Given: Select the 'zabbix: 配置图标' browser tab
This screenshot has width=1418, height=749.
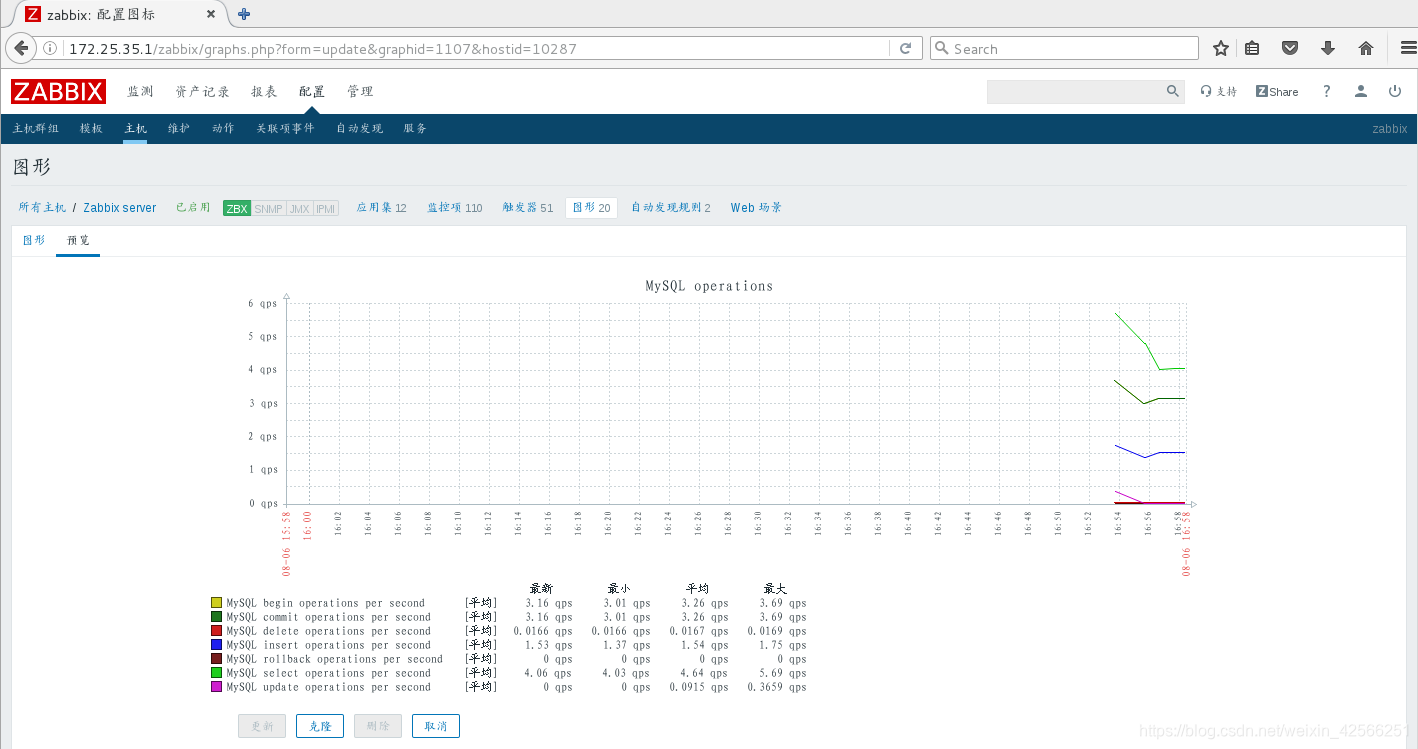Looking at the screenshot, I should coord(120,14).
